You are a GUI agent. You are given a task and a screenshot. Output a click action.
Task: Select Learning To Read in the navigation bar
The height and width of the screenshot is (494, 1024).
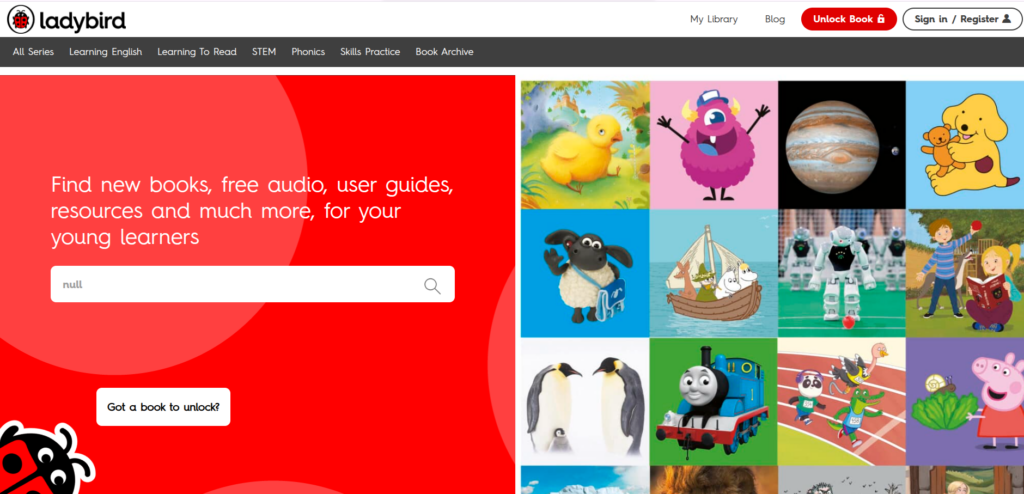point(197,52)
